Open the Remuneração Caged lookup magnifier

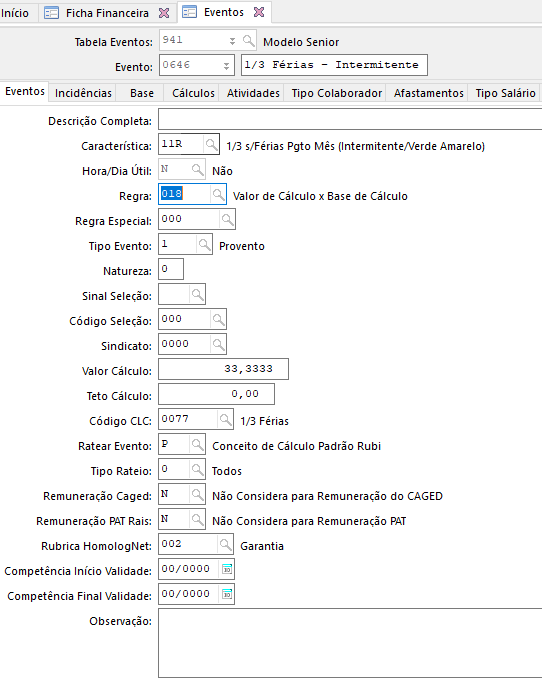point(197,494)
